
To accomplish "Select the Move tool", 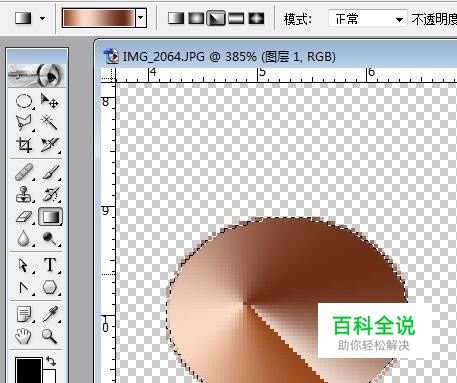I will 50,101.
